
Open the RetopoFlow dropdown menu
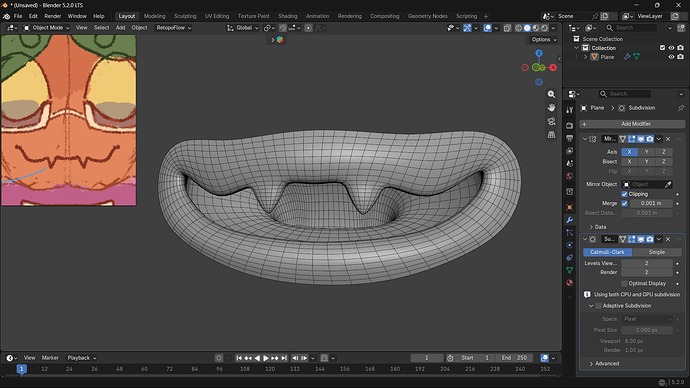(174, 28)
